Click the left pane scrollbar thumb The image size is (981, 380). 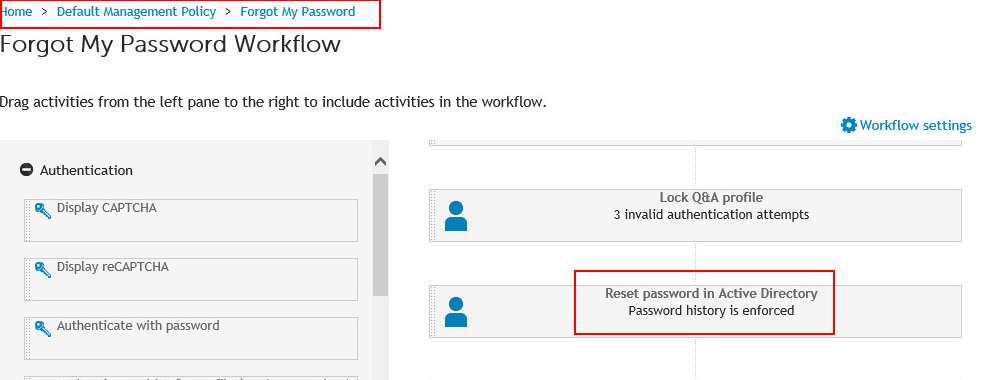[380, 235]
